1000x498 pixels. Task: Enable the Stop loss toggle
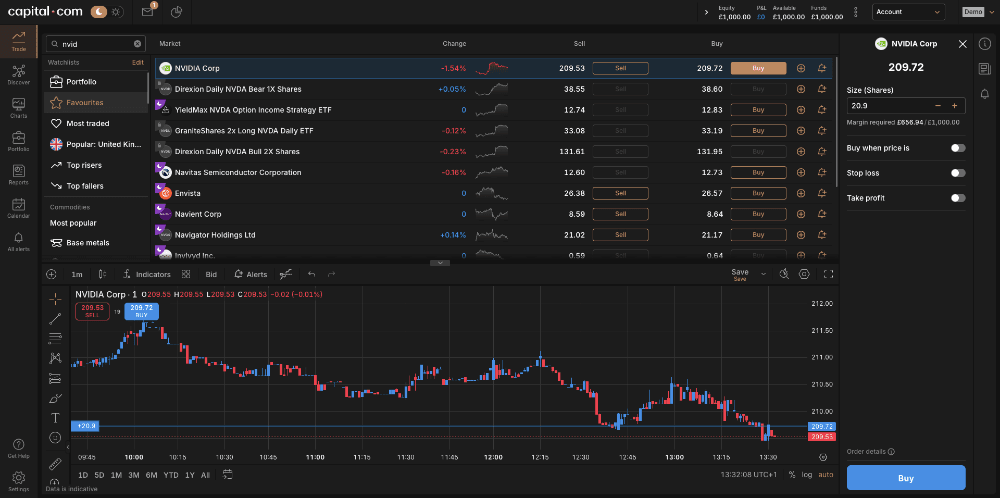coord(958,173)
